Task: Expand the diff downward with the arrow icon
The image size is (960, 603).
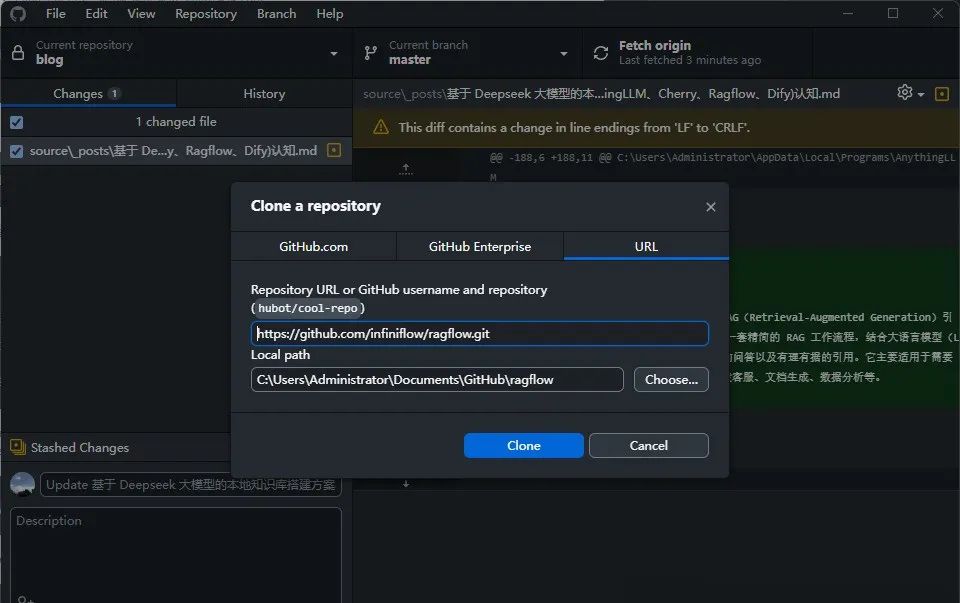Action: point(405,484)
